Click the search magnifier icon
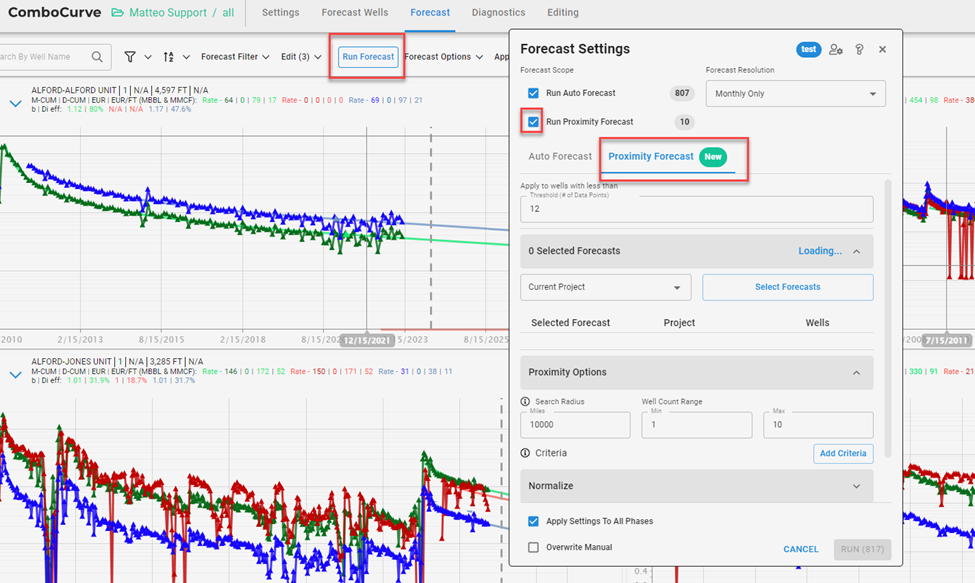 pos(97,57)
